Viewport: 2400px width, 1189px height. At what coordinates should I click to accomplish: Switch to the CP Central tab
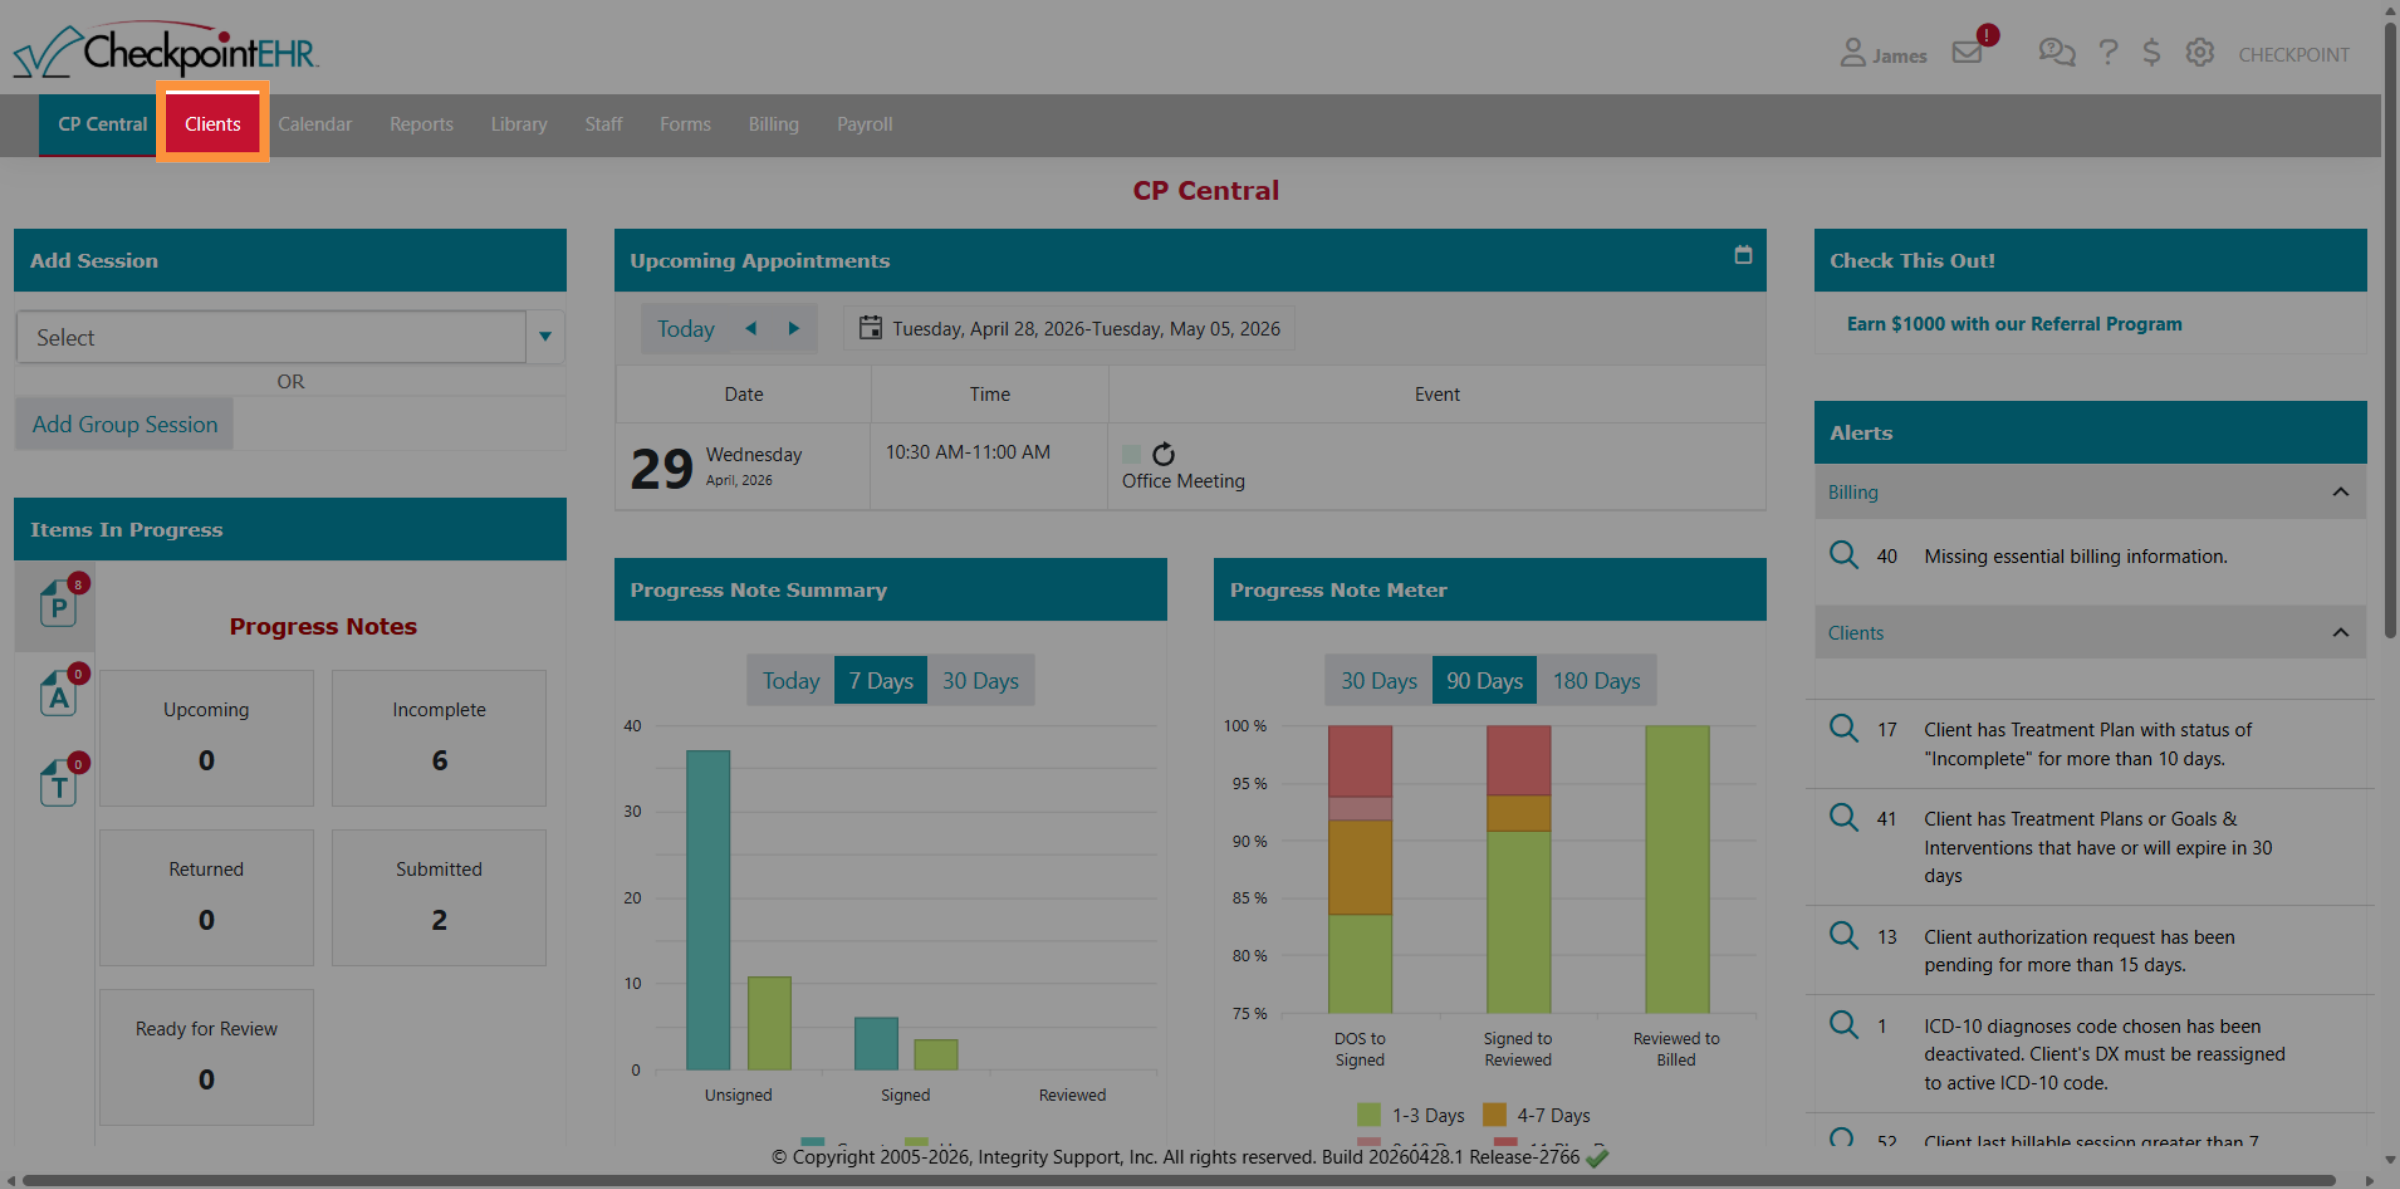coord(102,124)
